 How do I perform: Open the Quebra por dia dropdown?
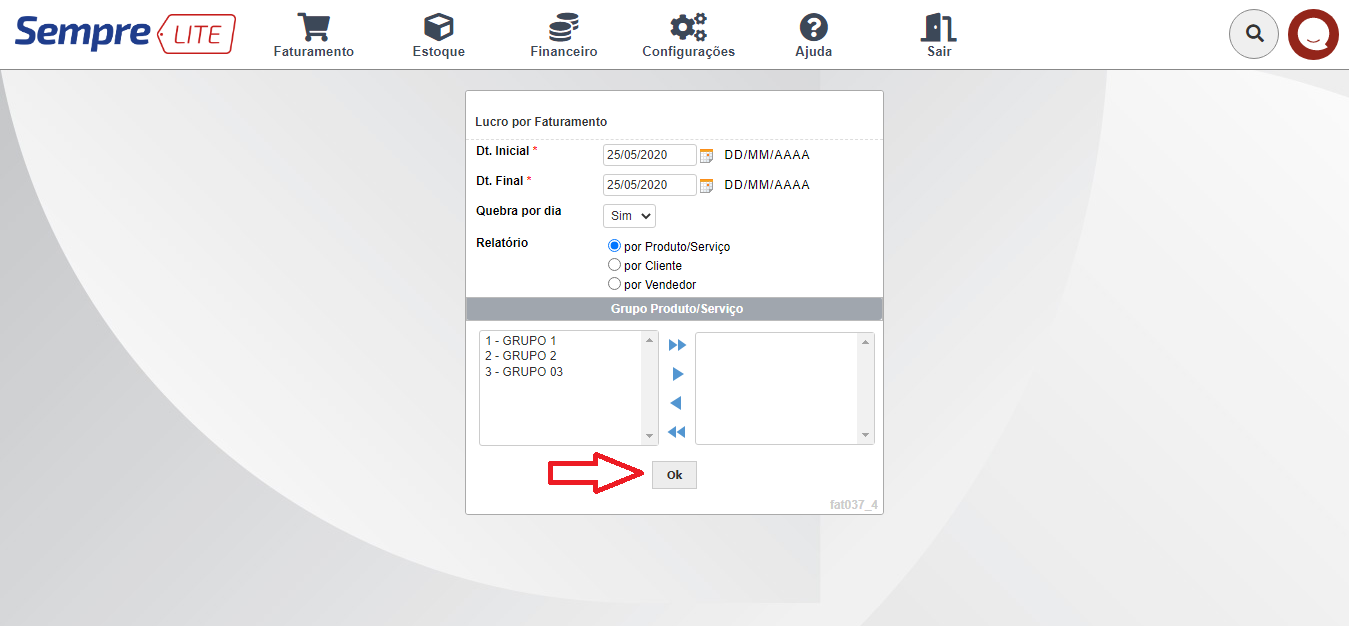point(628,215)
